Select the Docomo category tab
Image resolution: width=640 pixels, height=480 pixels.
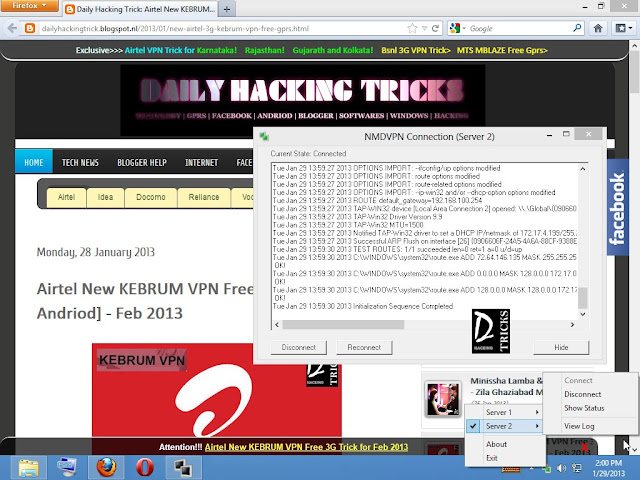pos(151,197)
